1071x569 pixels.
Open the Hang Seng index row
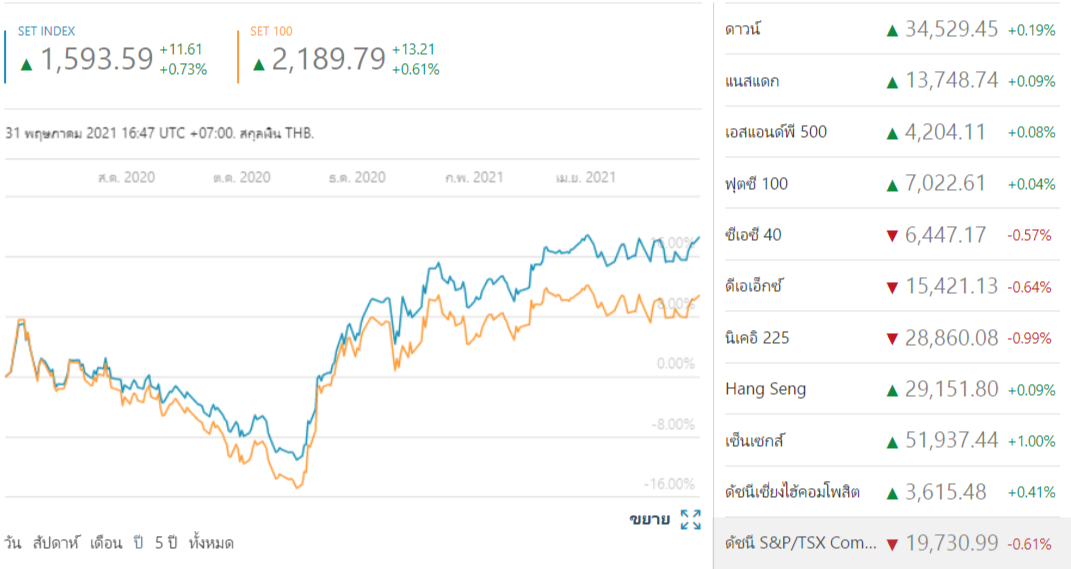click(x=765, y=389)
